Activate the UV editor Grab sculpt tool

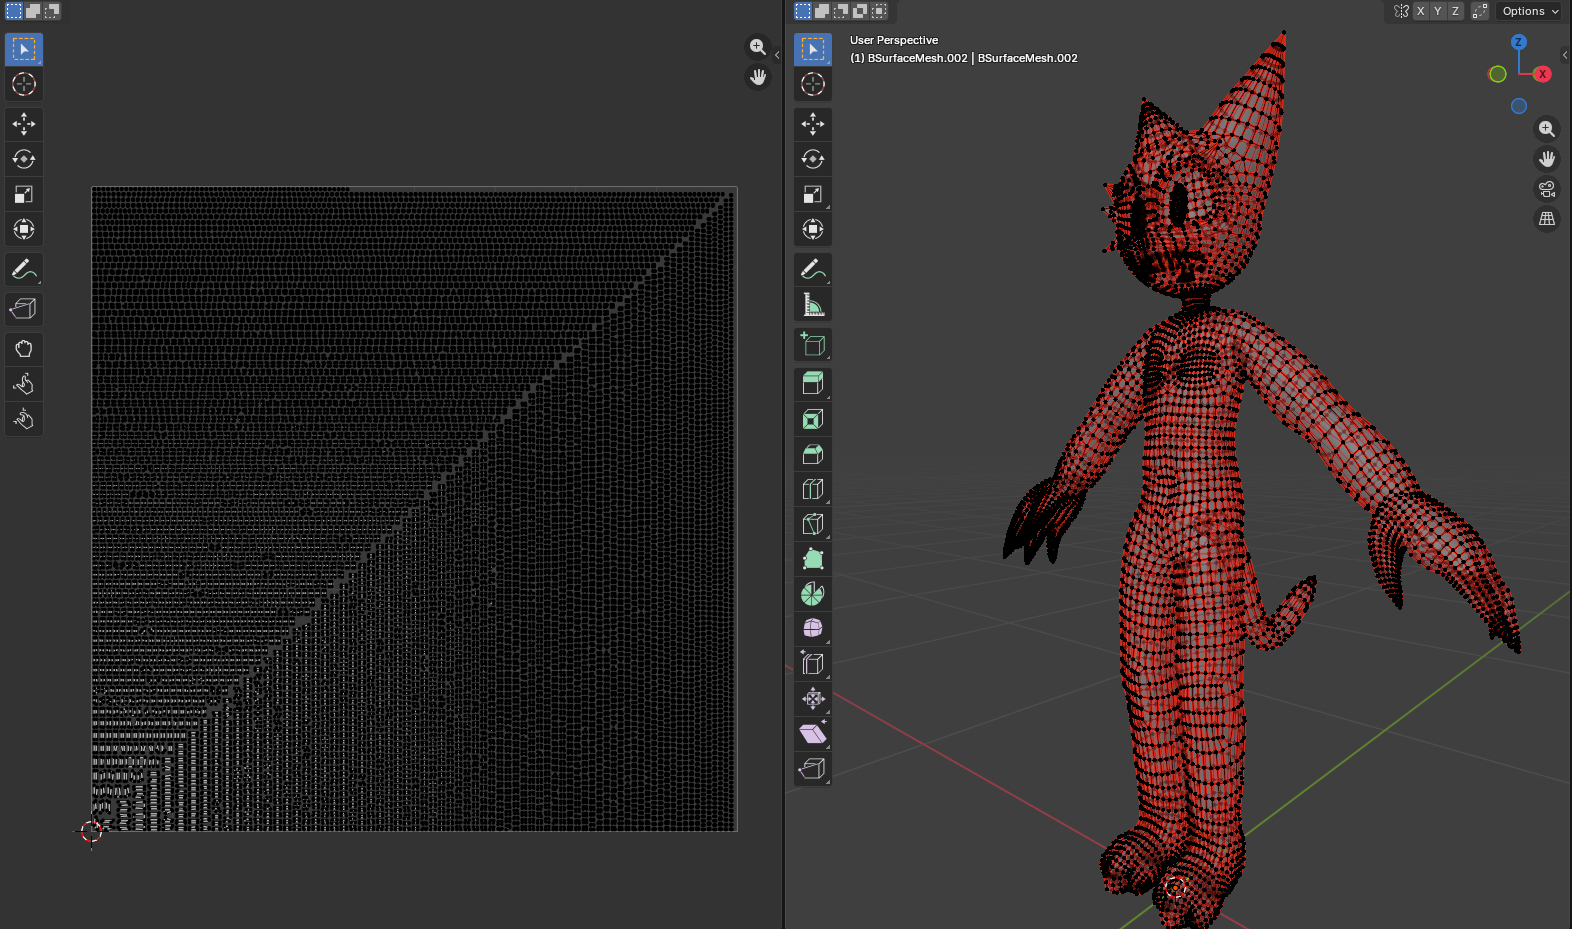pos(24,349)
